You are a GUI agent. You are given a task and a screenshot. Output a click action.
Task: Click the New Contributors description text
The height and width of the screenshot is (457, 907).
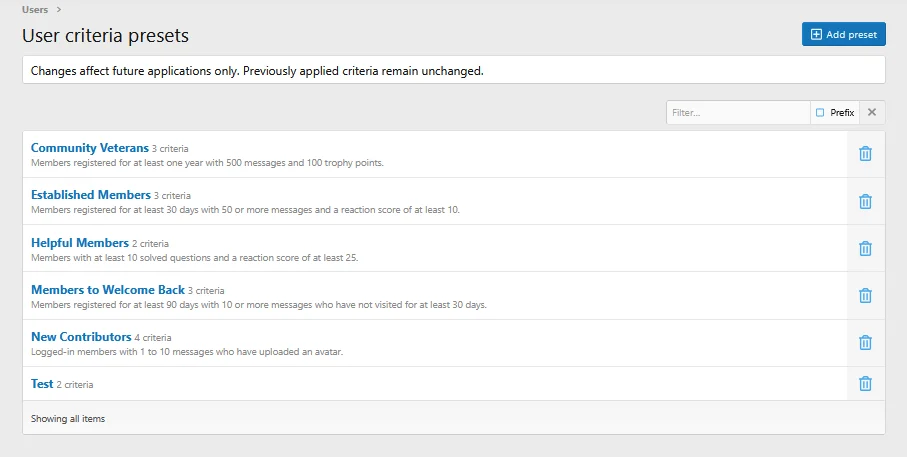(x=187, y=351)
